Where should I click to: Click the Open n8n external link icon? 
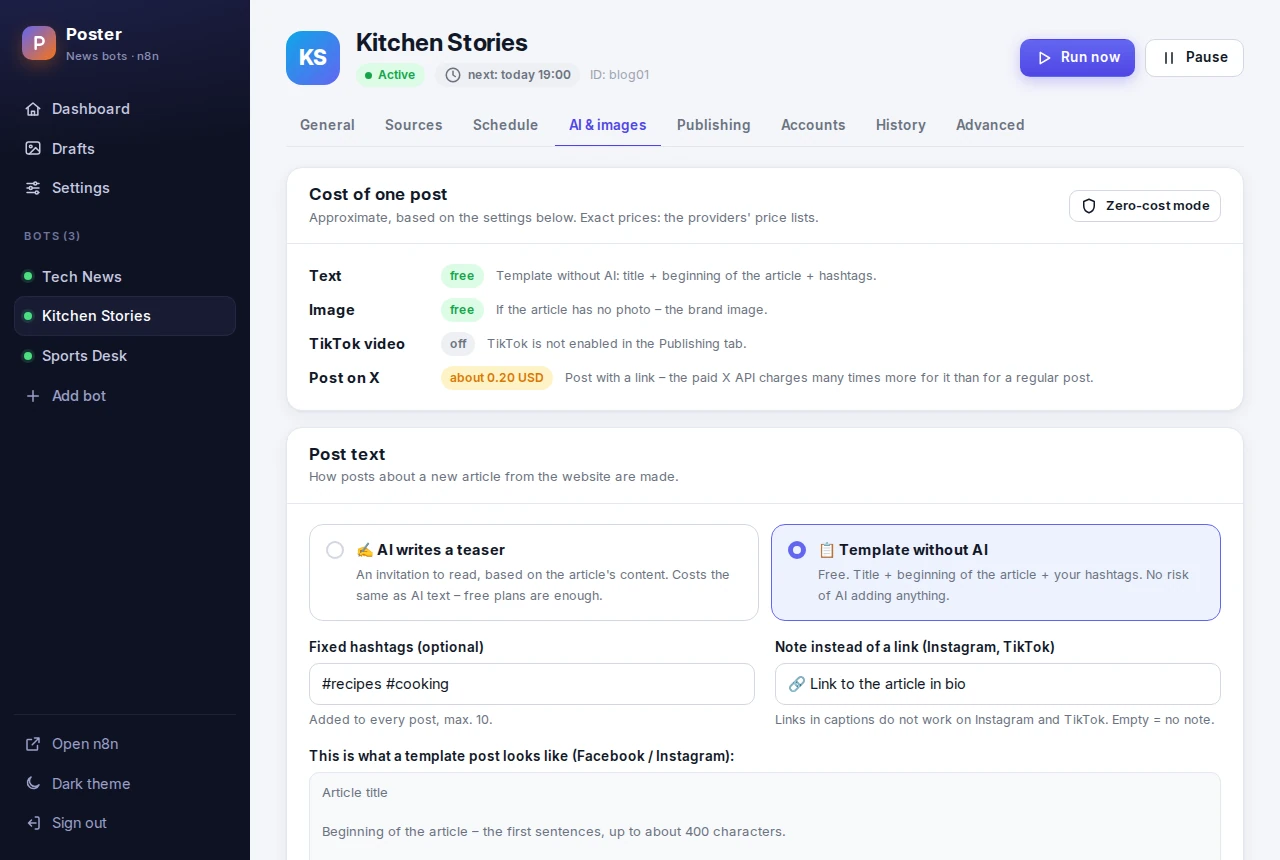tap(33, 744)
